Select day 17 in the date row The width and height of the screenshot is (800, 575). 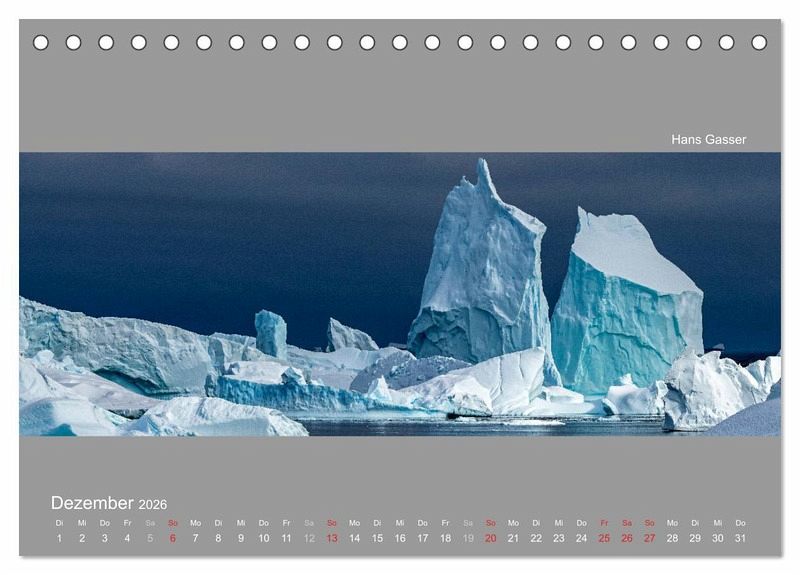point(423,538)
